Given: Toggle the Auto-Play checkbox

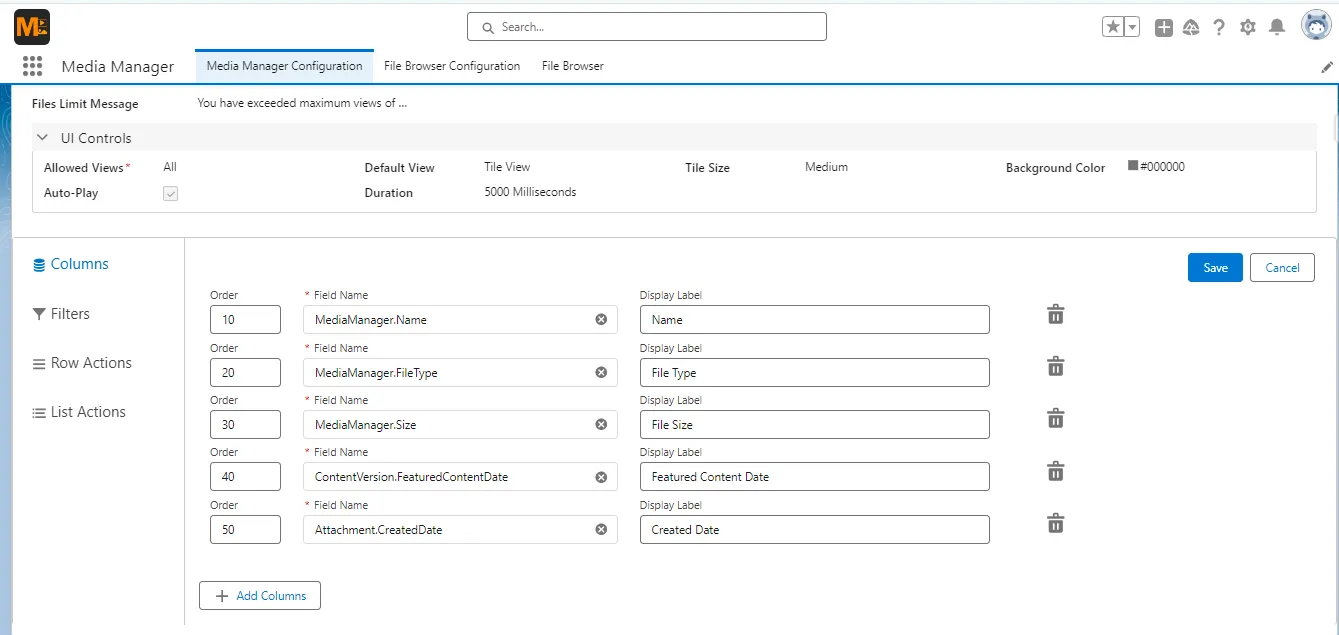Looking at the screenshot, I should click(x=171, y=194).
